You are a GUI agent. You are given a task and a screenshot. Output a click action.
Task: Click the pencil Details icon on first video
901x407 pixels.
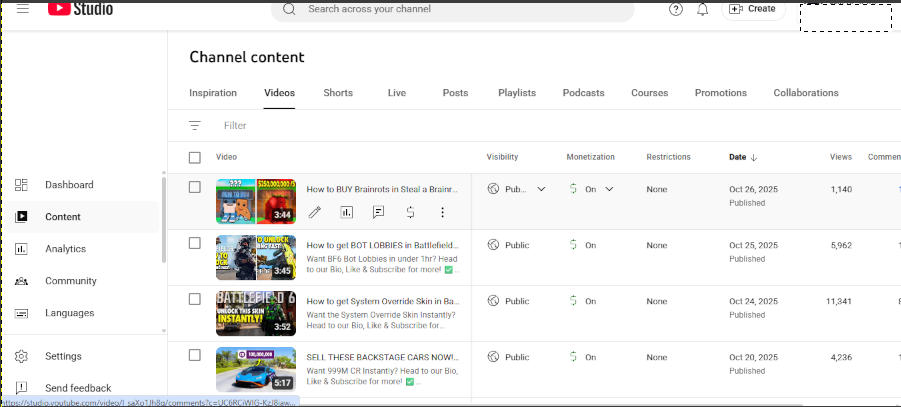[314, 212]
